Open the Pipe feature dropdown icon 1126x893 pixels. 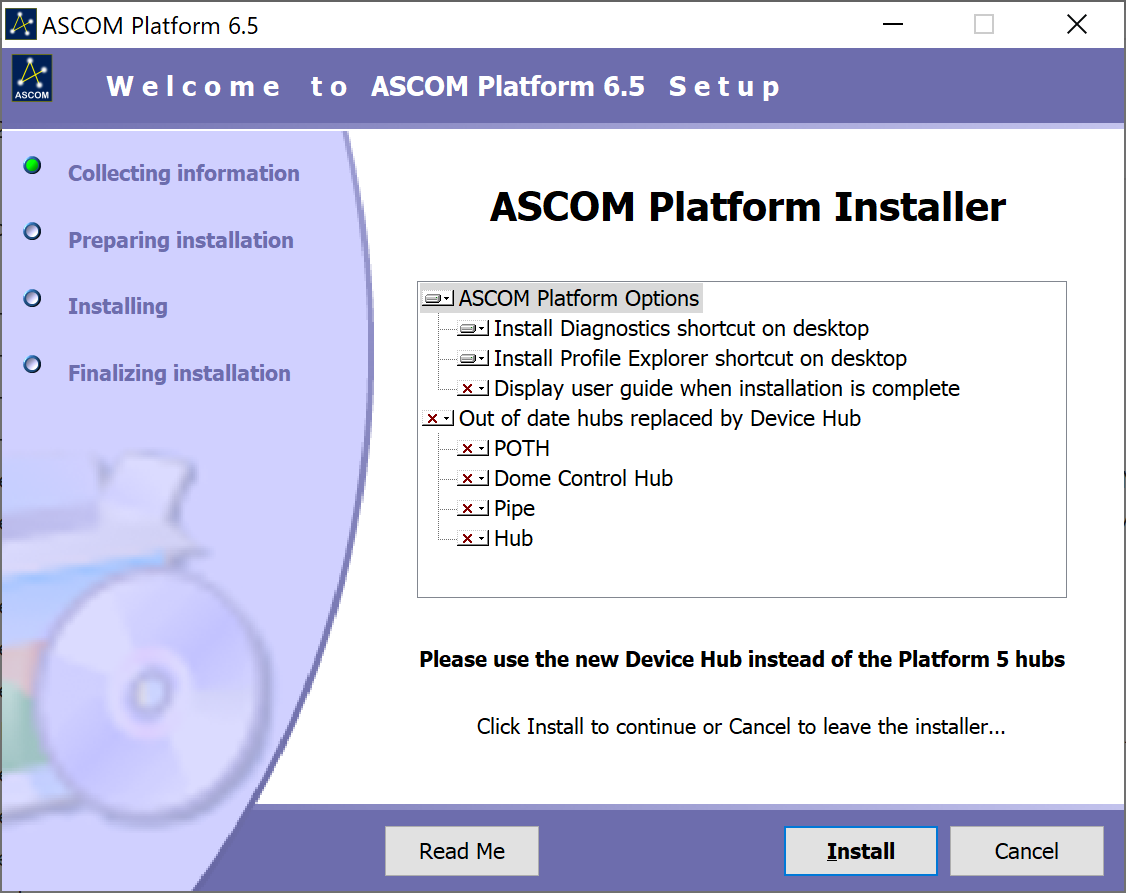[473, 508]
